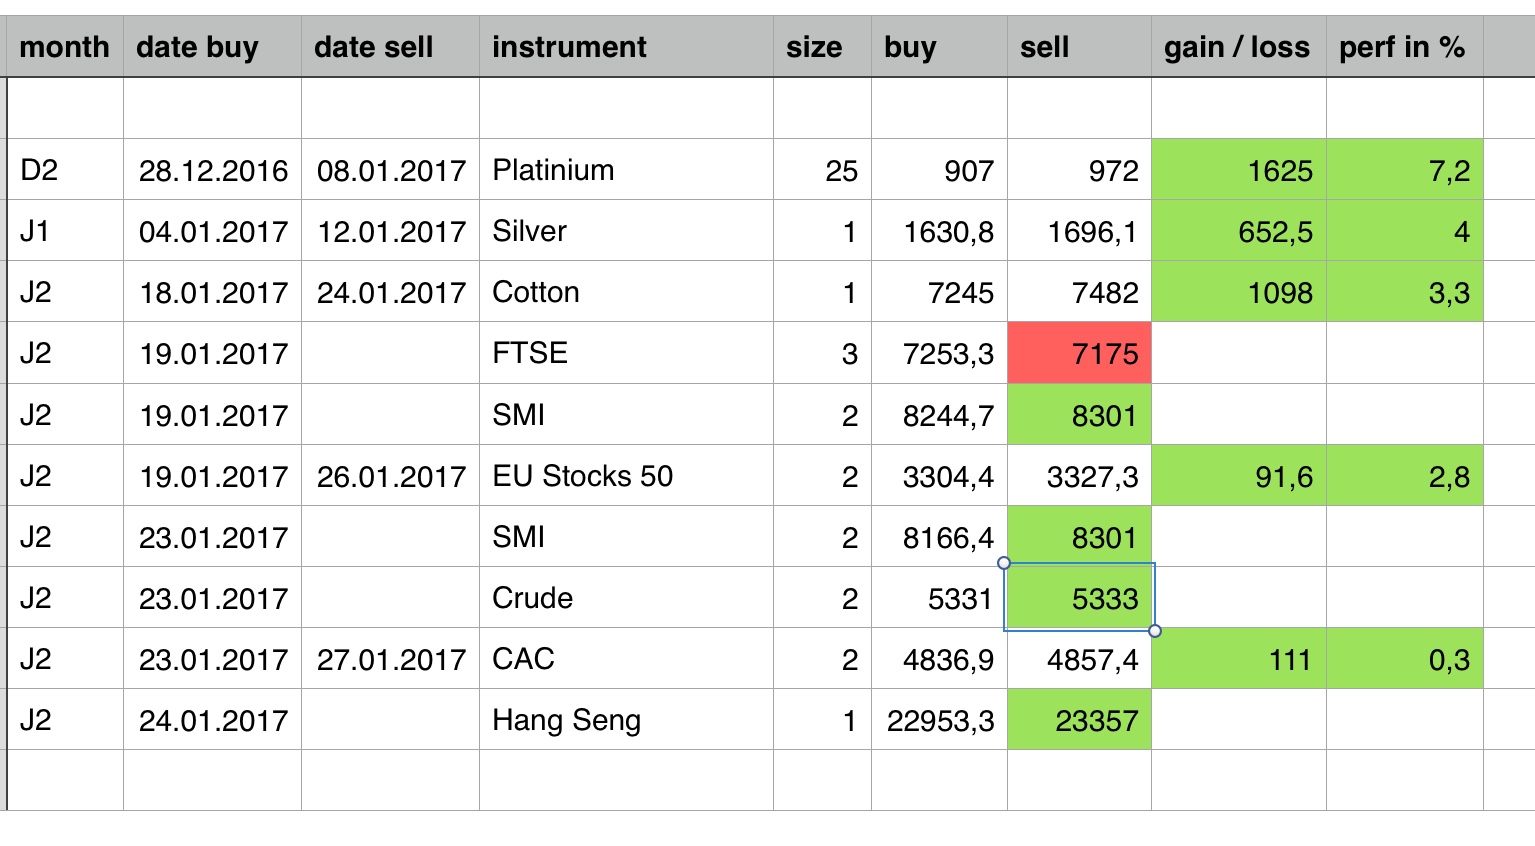Viewport: 1535px width, 846px height.
Task: Click the Cotton sell date 24.01.2017
Action: pyautogui.click(x=391, y=293)
